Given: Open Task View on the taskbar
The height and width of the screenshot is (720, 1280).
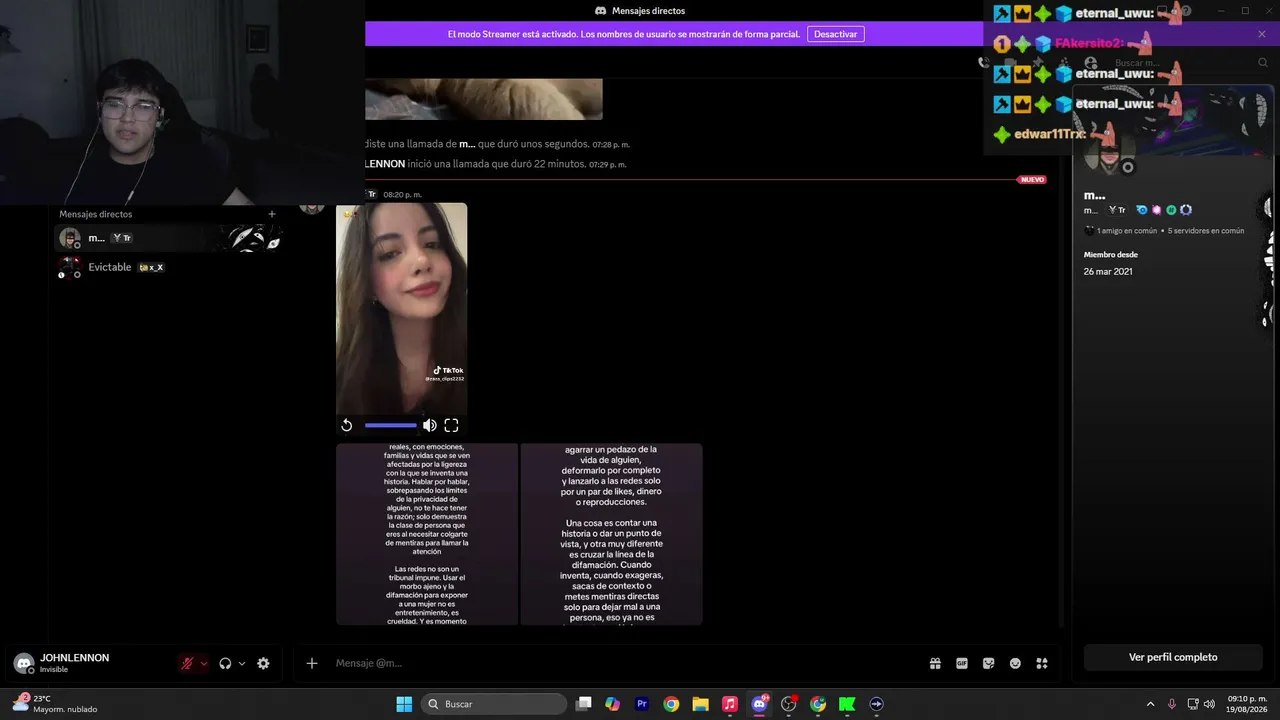Looking at the screenshot, I should point(584,704).
